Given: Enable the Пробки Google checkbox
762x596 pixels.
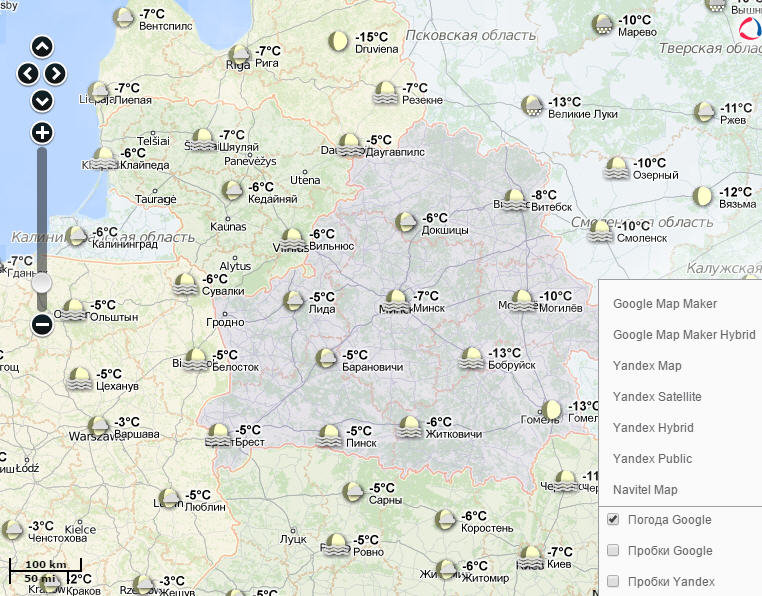Looking at the screenshot, I should click(613, 551).
